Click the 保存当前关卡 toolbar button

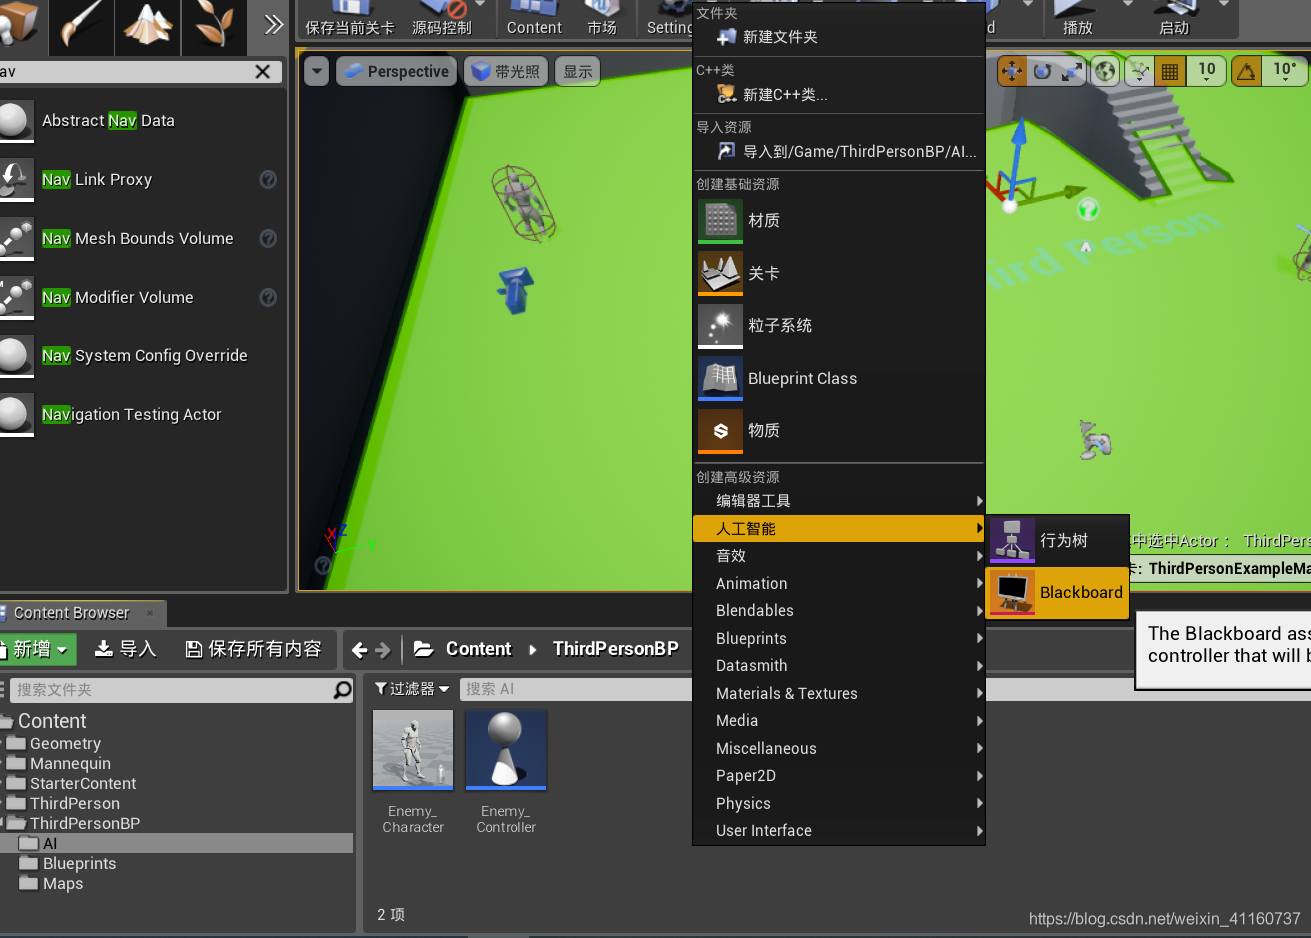click(350, 19)
